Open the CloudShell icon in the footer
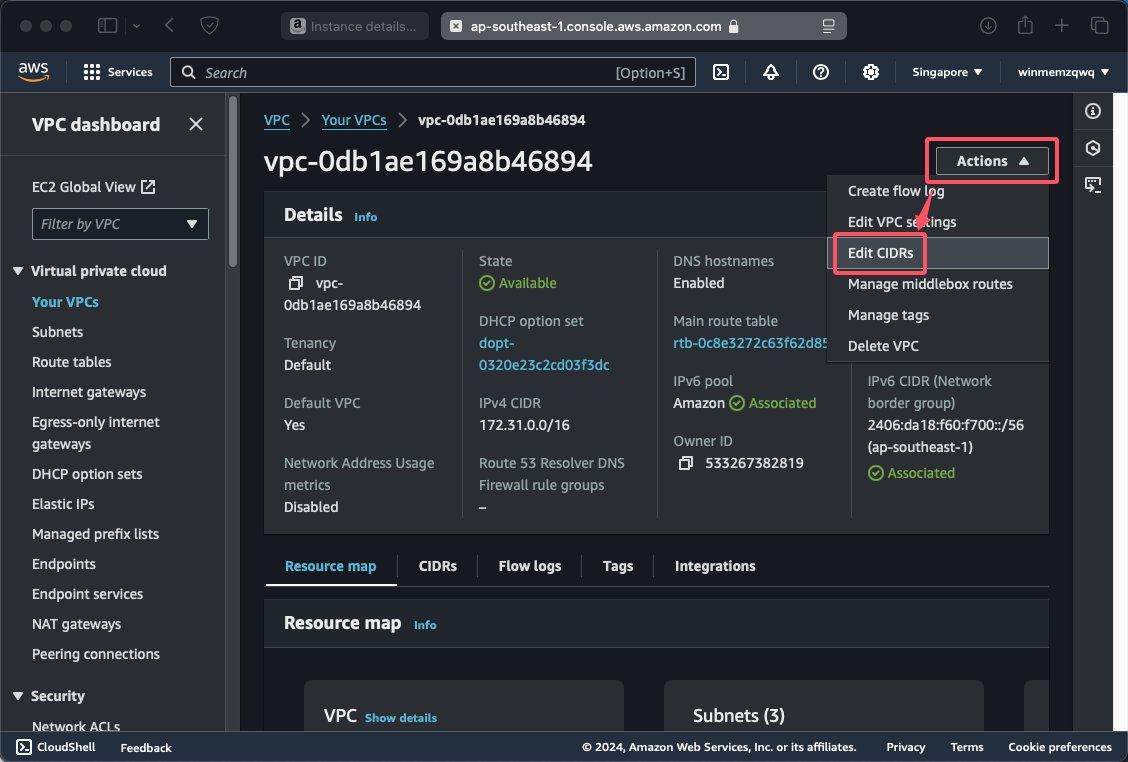Viewport: 1128px width, 762px height. (24, 747)
